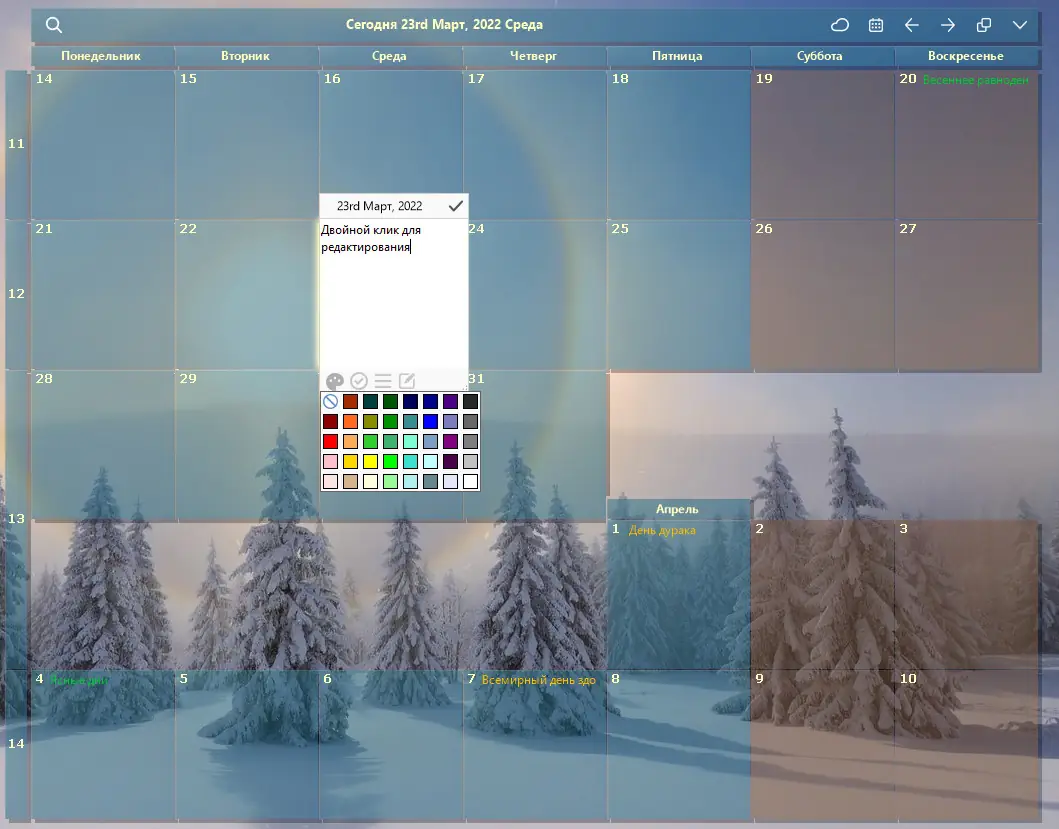
Task: Click the Вторник column header
Action: click(245, 56)
